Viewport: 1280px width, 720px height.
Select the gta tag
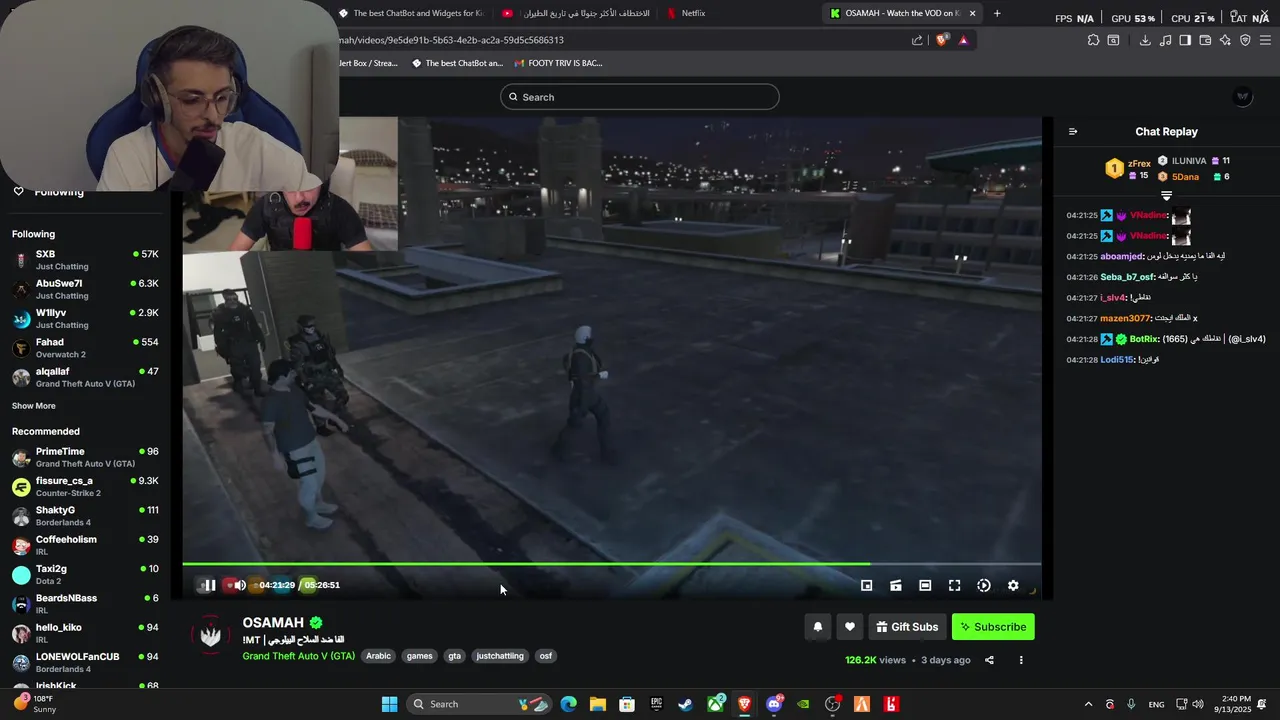(455, 656)
